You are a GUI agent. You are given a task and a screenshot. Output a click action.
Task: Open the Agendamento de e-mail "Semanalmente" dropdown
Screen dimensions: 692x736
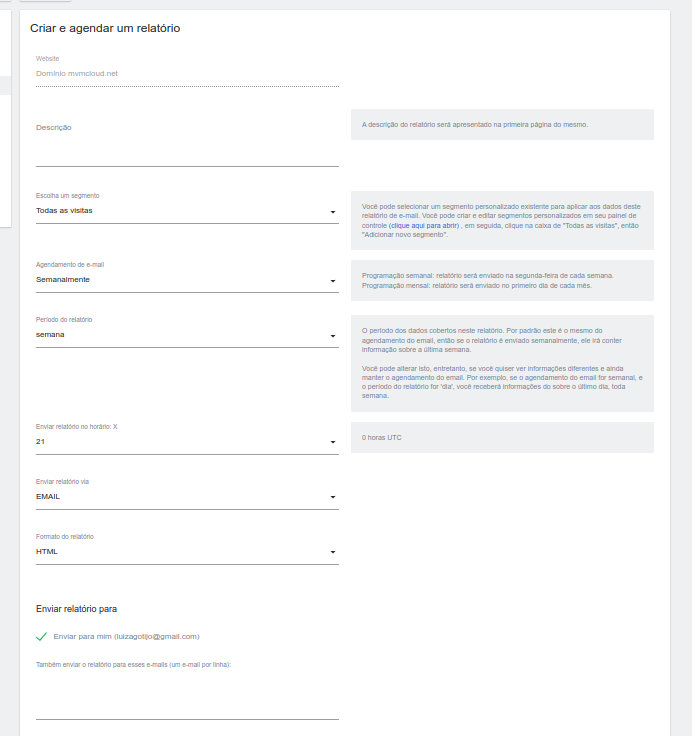pyautogui.click(x=187, y=280)
